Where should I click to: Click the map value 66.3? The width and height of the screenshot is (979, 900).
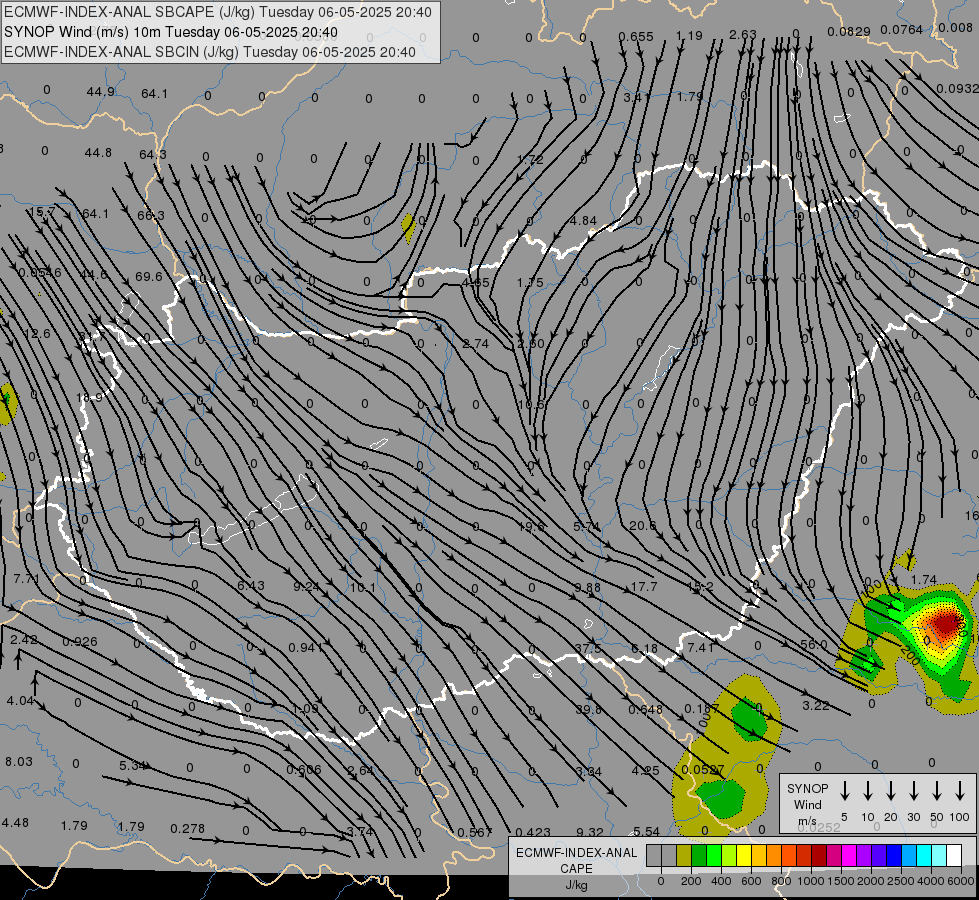151,215
